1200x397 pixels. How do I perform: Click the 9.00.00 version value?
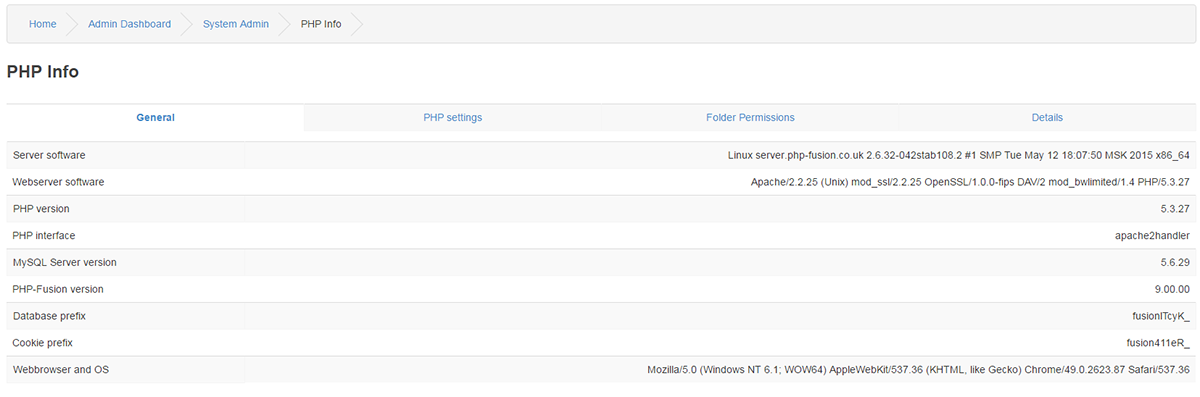[x=1171, y=289]
